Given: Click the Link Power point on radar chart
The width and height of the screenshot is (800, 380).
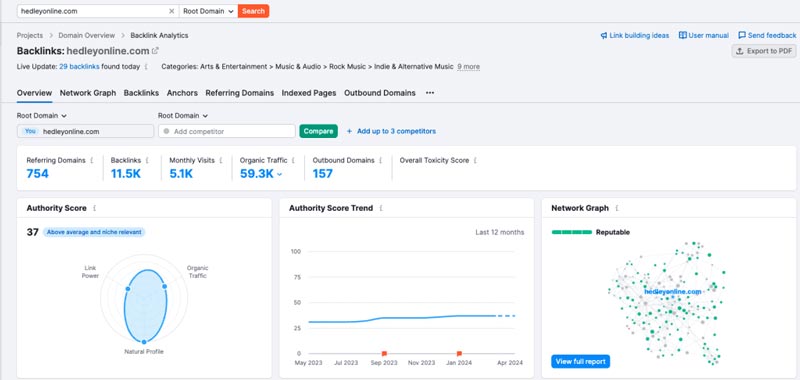Looking at the screenshot, I should pos(128,289).
